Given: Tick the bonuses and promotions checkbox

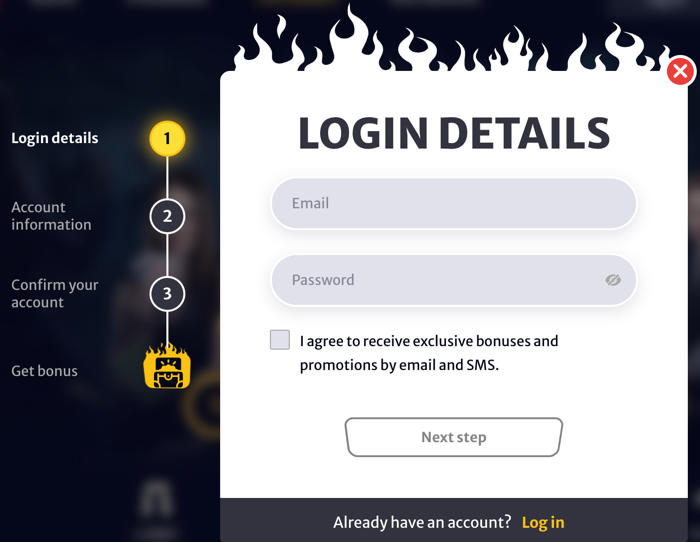Looking at the screenshot, I should pyautogui.click(x=280, y=340).
